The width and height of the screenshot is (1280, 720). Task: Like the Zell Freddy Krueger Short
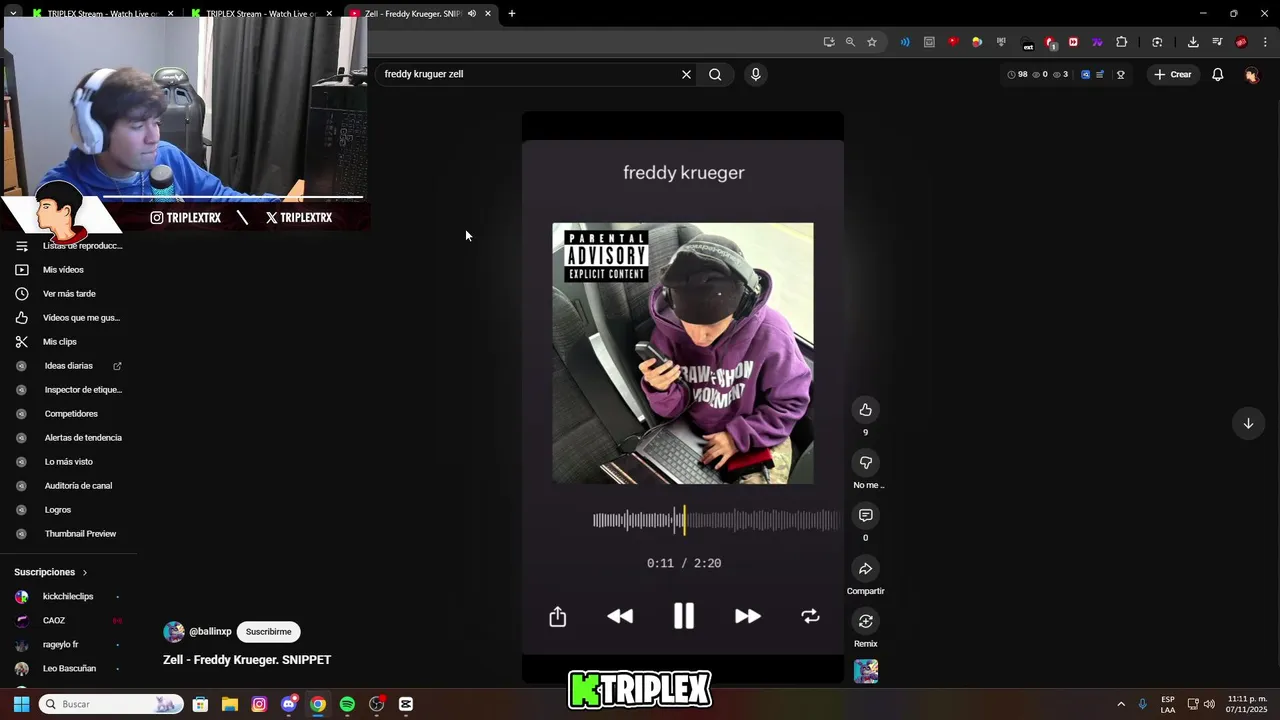pos(865,410)
